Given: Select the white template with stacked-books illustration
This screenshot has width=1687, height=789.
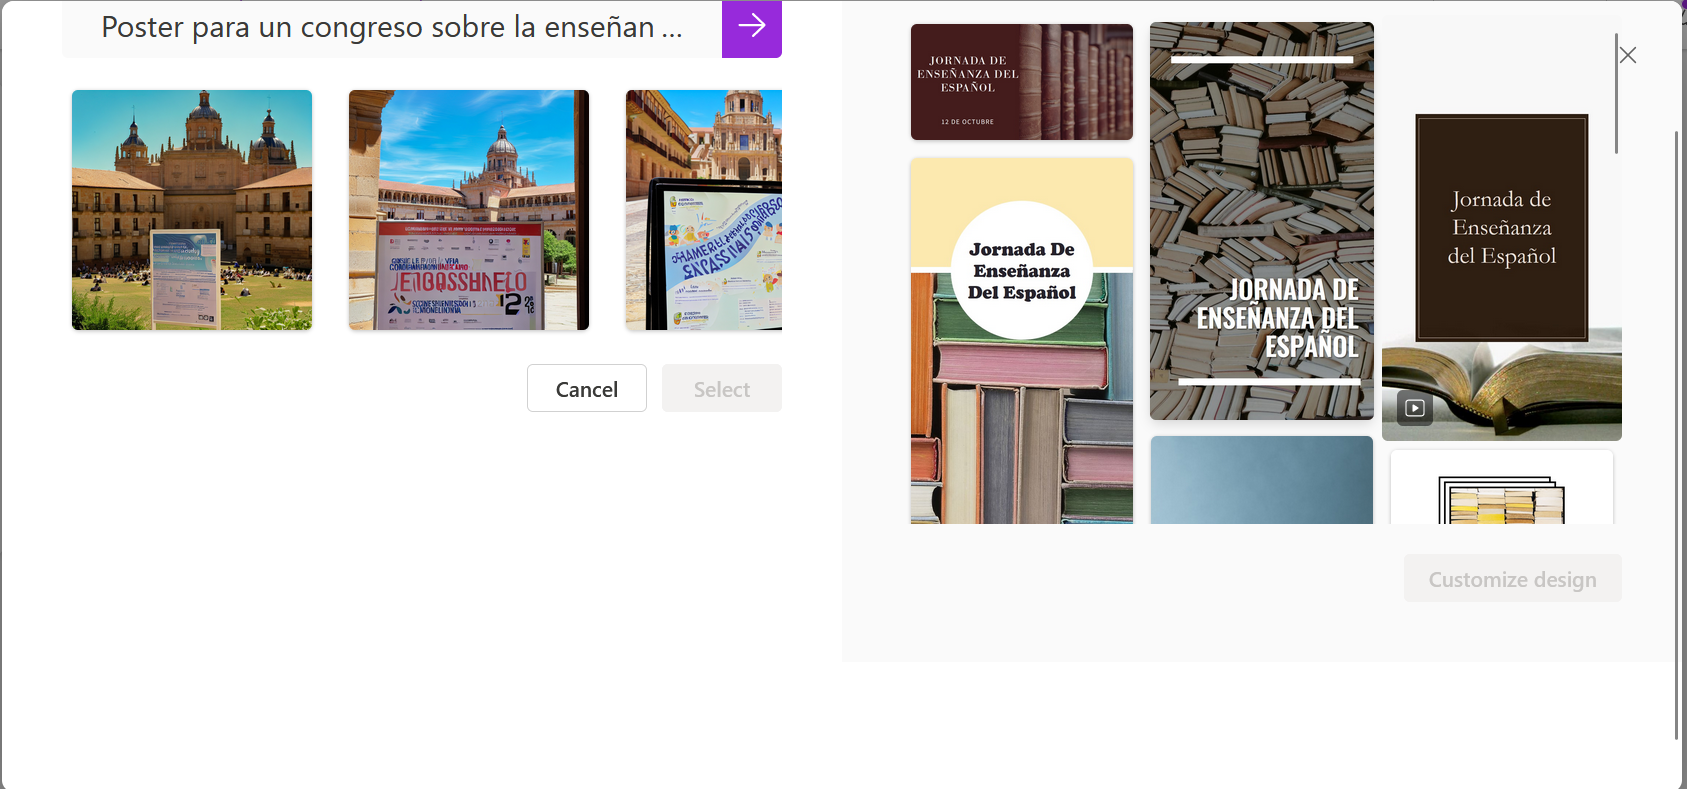Looking at the screenshot, I should [1501, 490].
